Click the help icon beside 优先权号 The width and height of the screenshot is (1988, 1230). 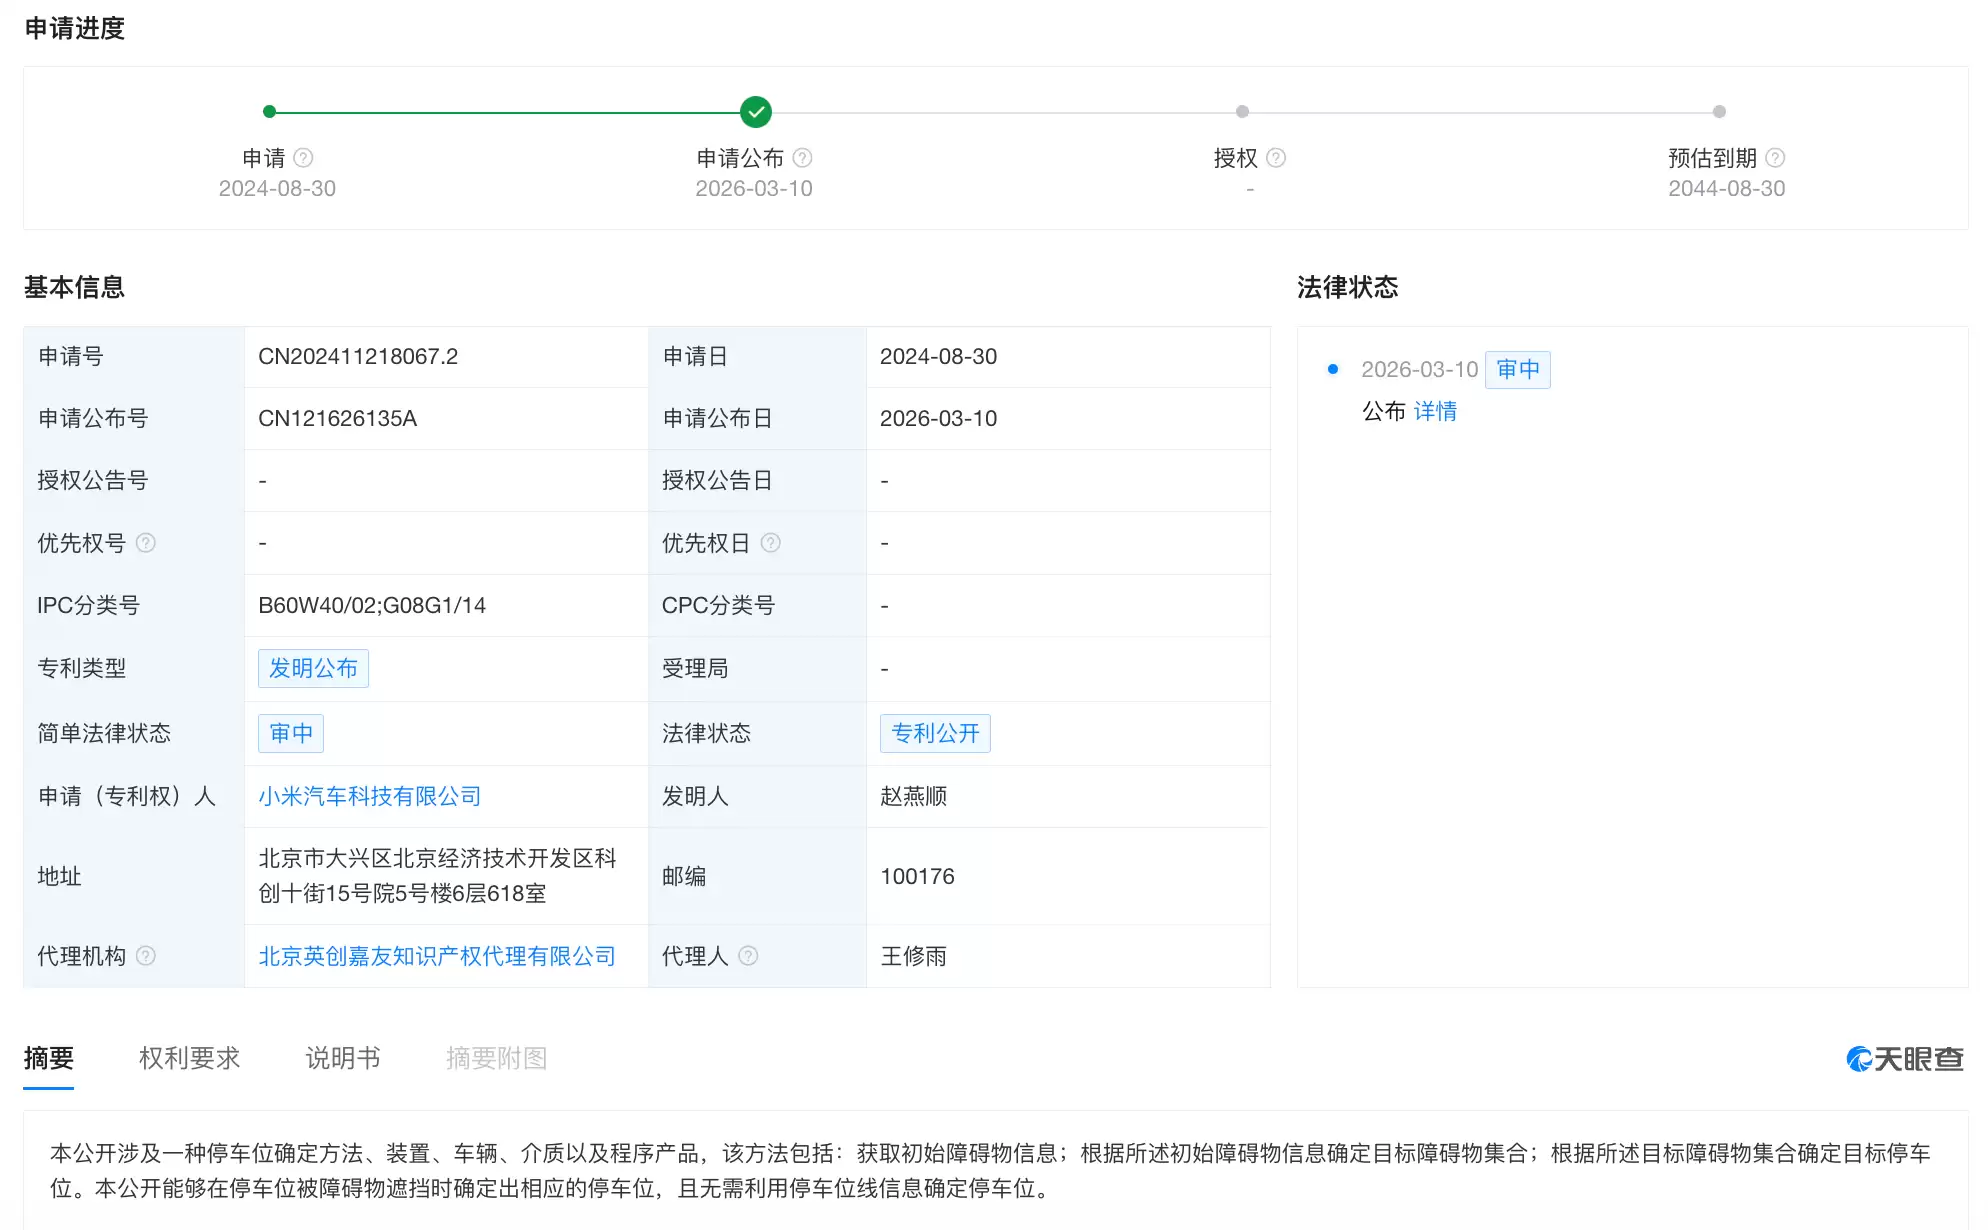pos(147,543)
